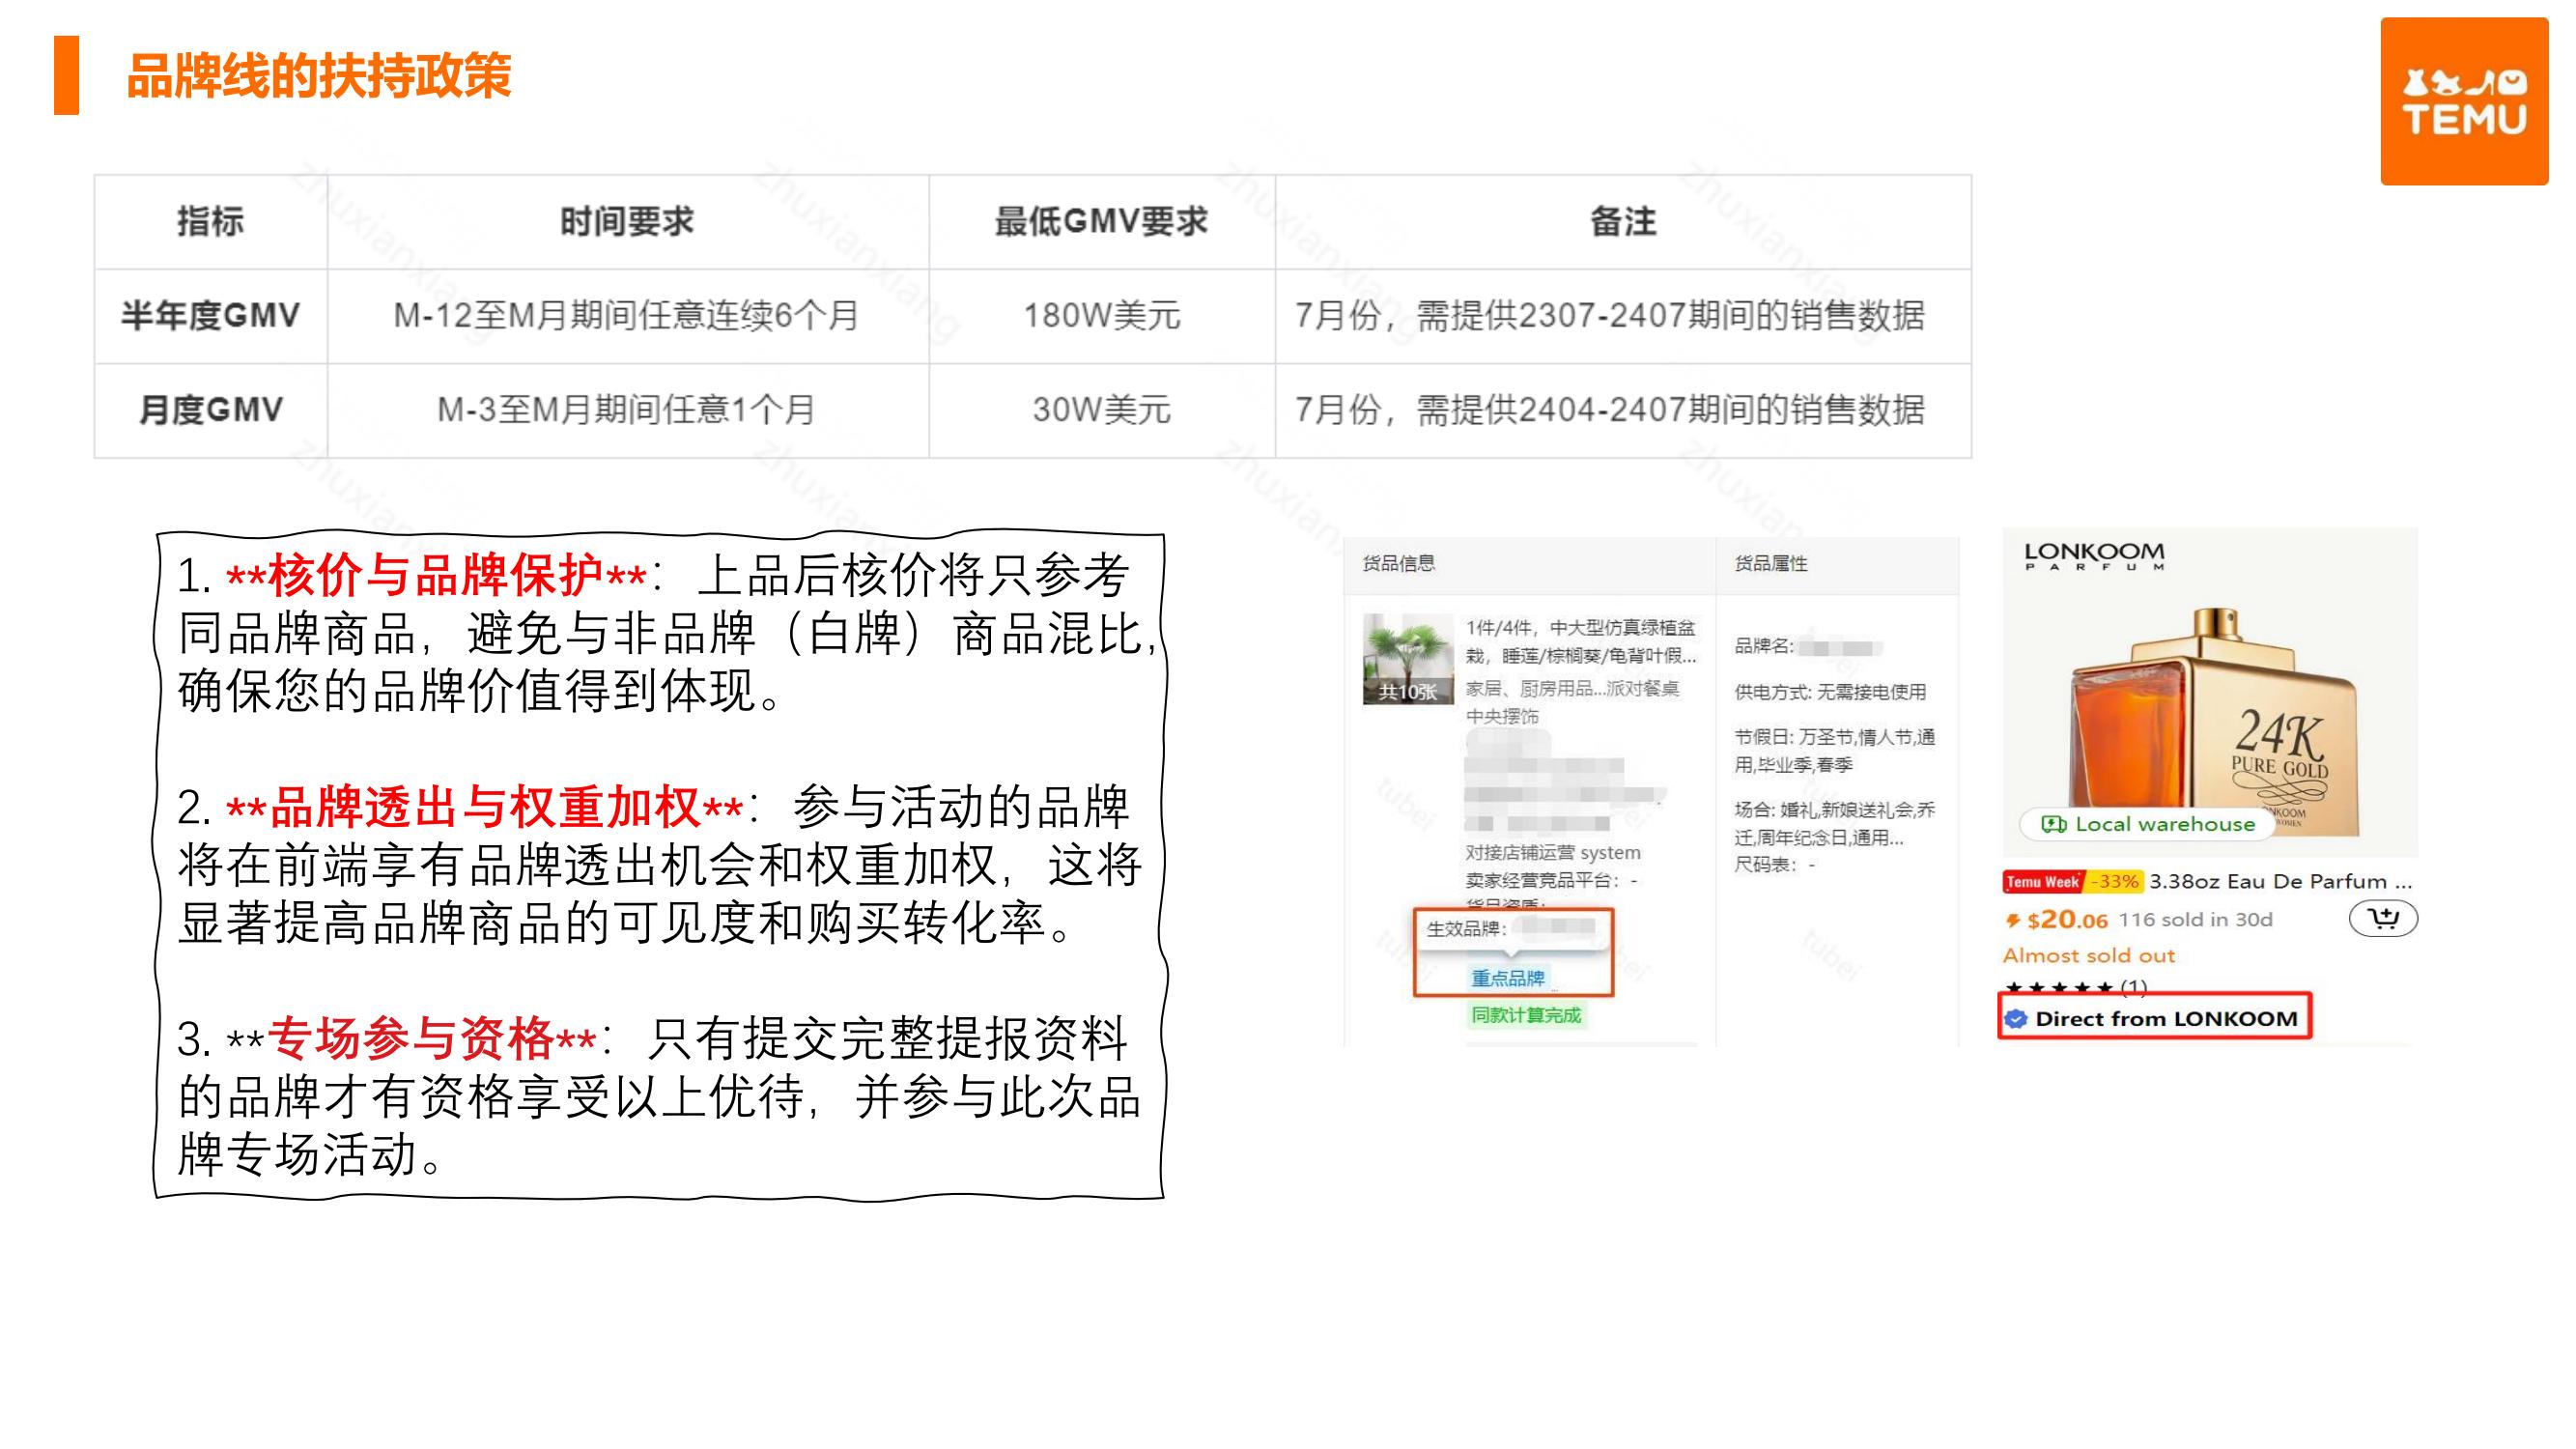This screenshot has width=2576, height=1449.
Task: Click the 180W美元 table cell
Action: (x=1101, y=316)
